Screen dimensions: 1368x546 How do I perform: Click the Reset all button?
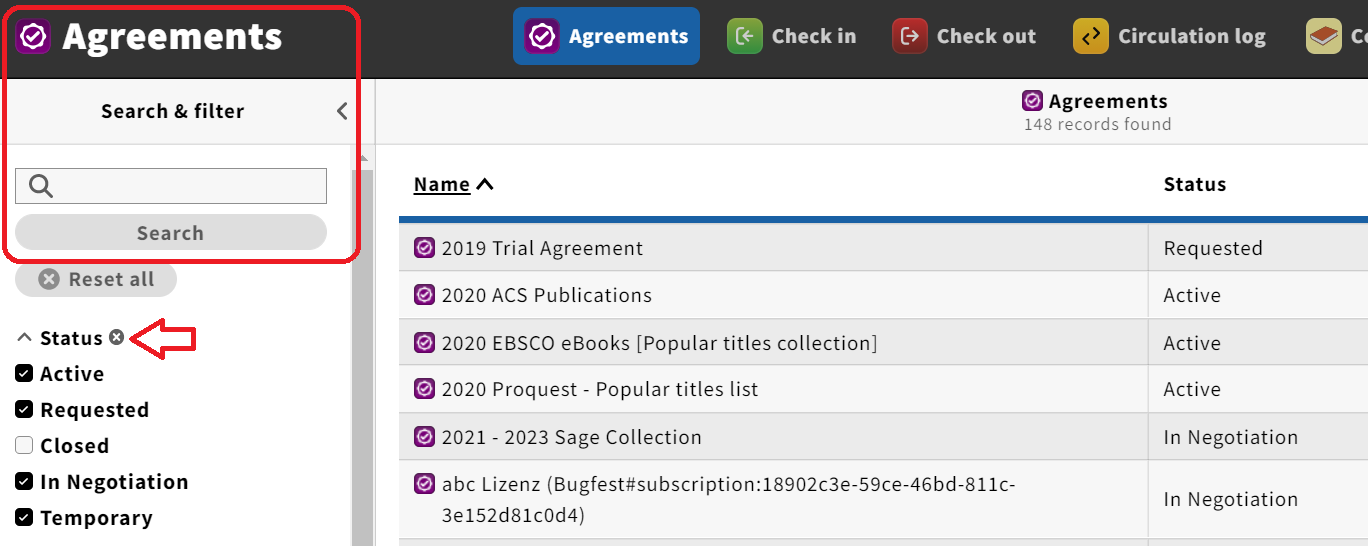click(x=96, y=279)
